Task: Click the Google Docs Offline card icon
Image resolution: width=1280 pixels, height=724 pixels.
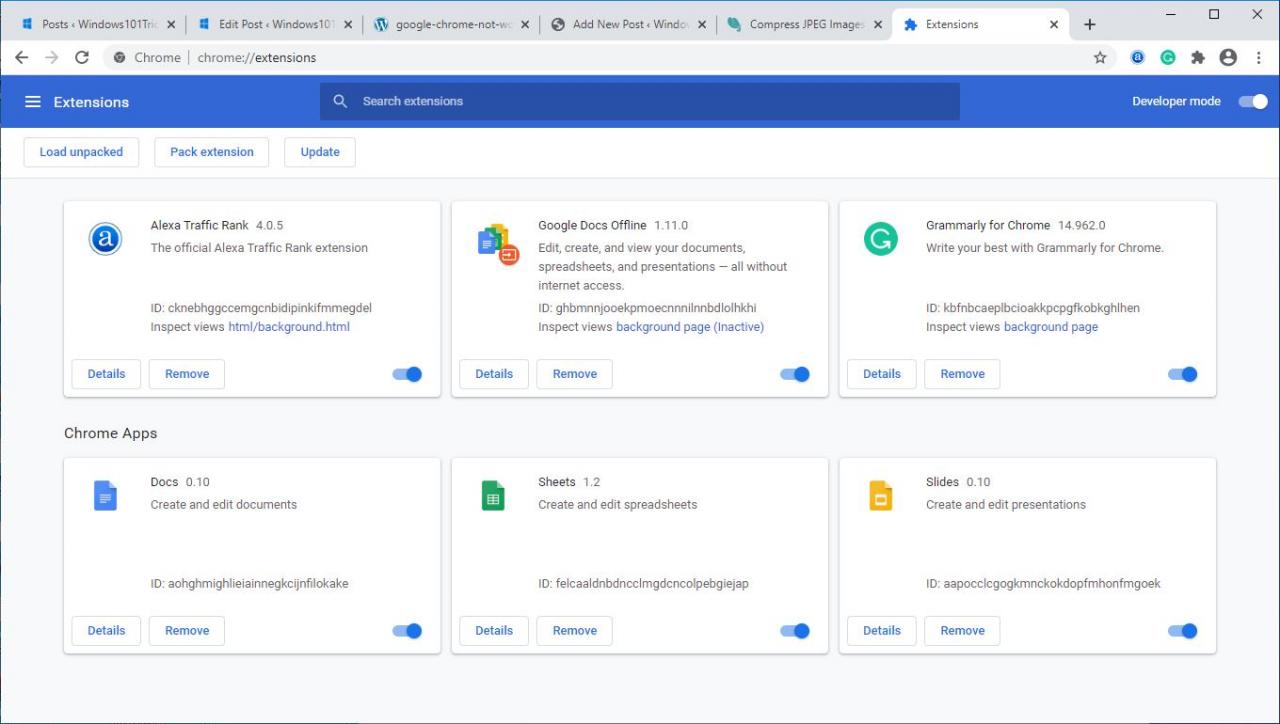Action: point(498,243)
